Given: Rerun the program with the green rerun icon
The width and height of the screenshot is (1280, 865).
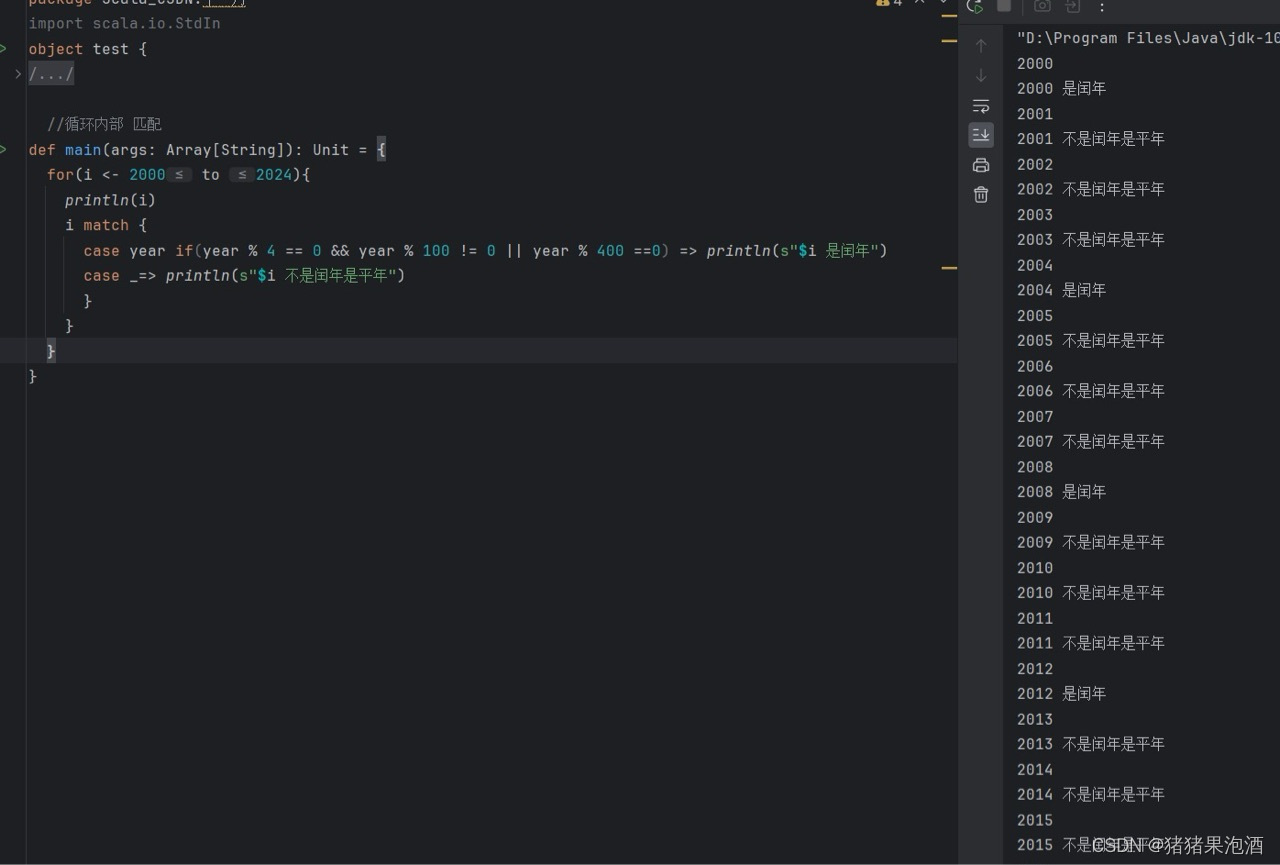Looking at the screenshot, I should pyautogui.click(x=974, y=7).
